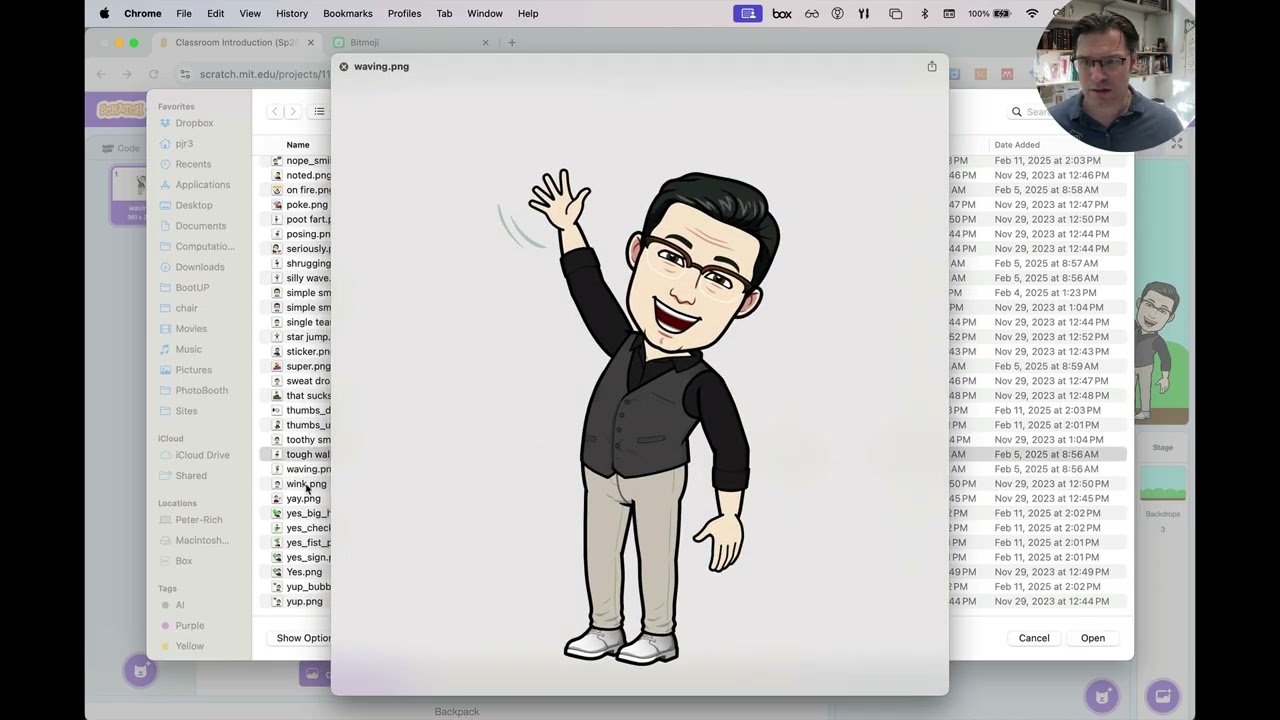This screenshot has height=720, width=1280.
Task: Open the Apple menu
Action: pyautogui.click(x=104, y=13)
